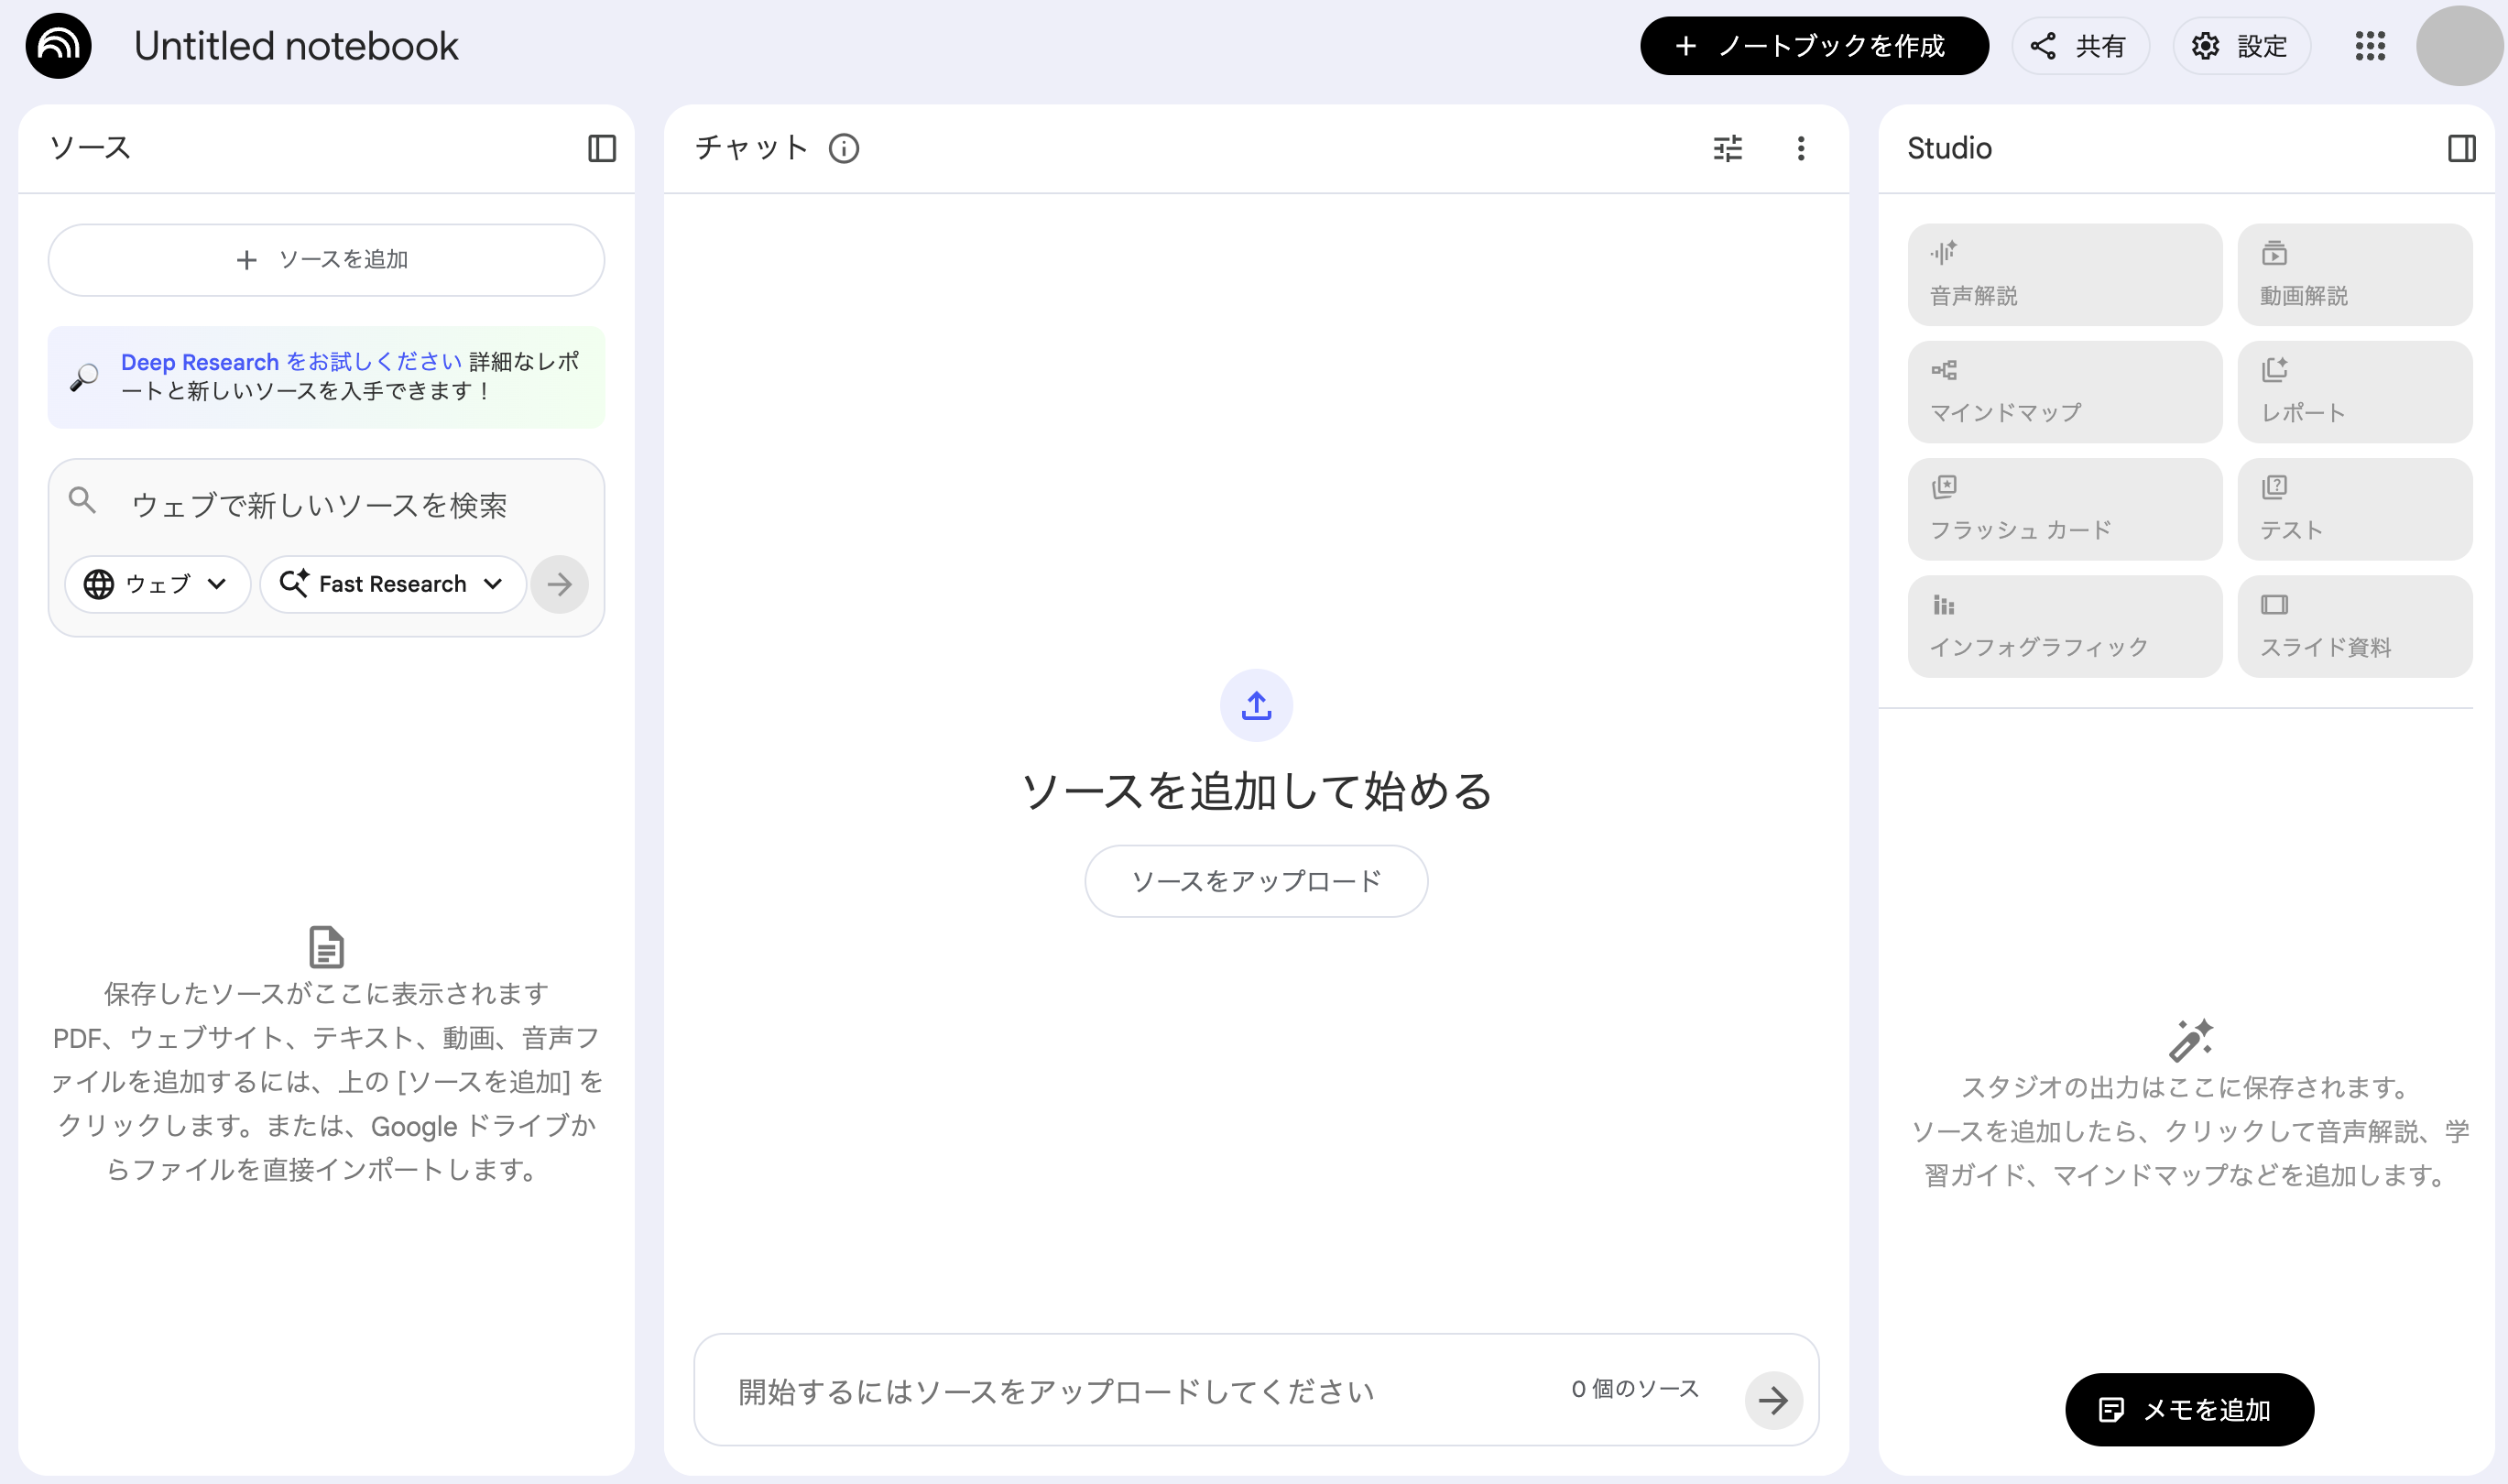Screen dimensions: 2508x1484
Task: Create a レポート from Studio
Action: (2354, 391)
